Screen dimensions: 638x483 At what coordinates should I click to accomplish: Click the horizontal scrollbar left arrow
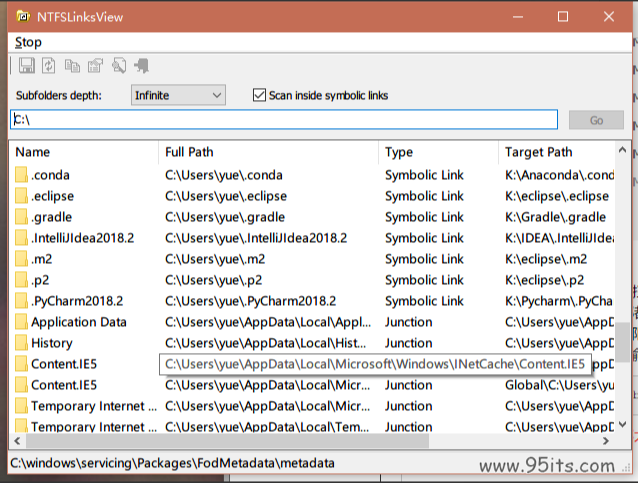pos(17,441)
